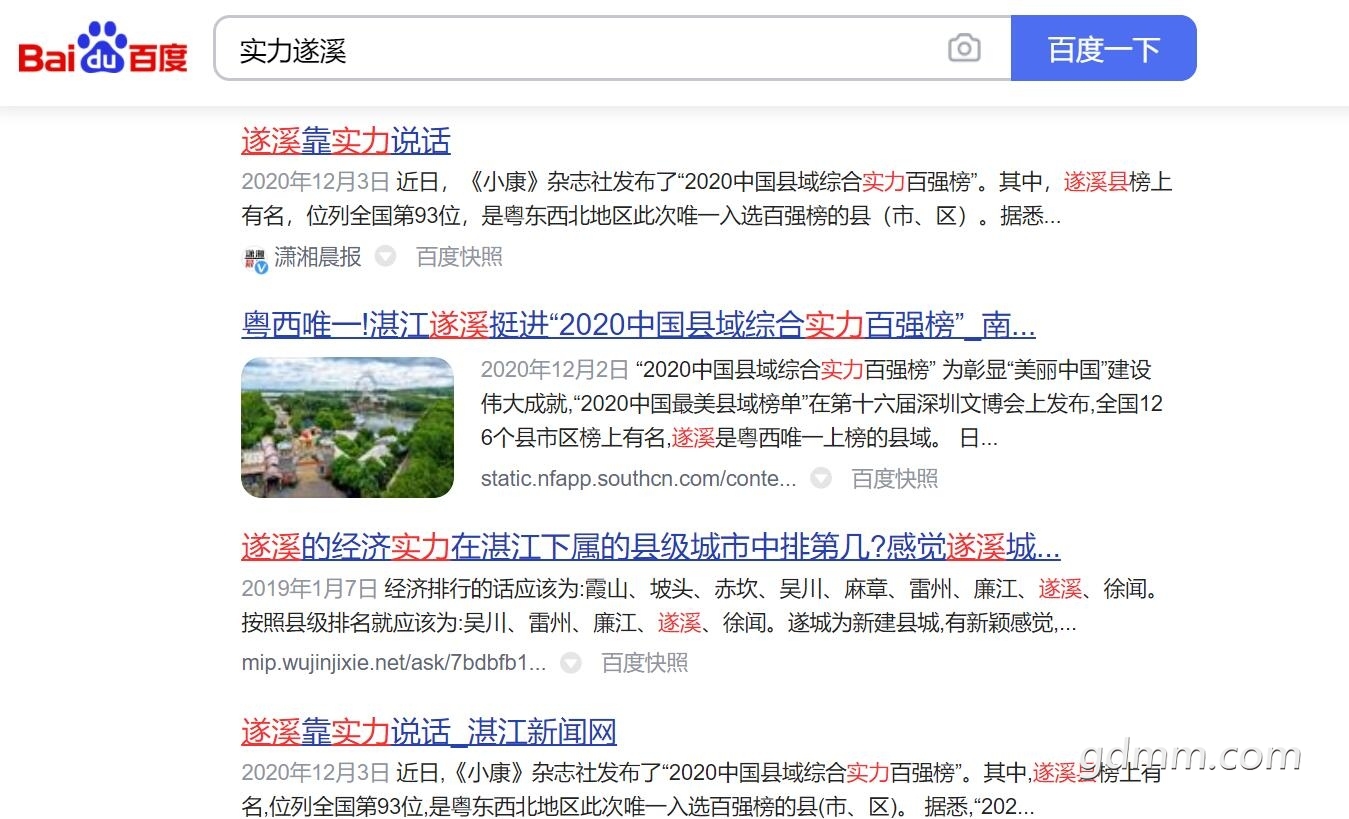Click date 2019年1月7日 in snippet
The height and width of the screenshot is (819, 1349).
pyautogui.click(x=309, y=589)
